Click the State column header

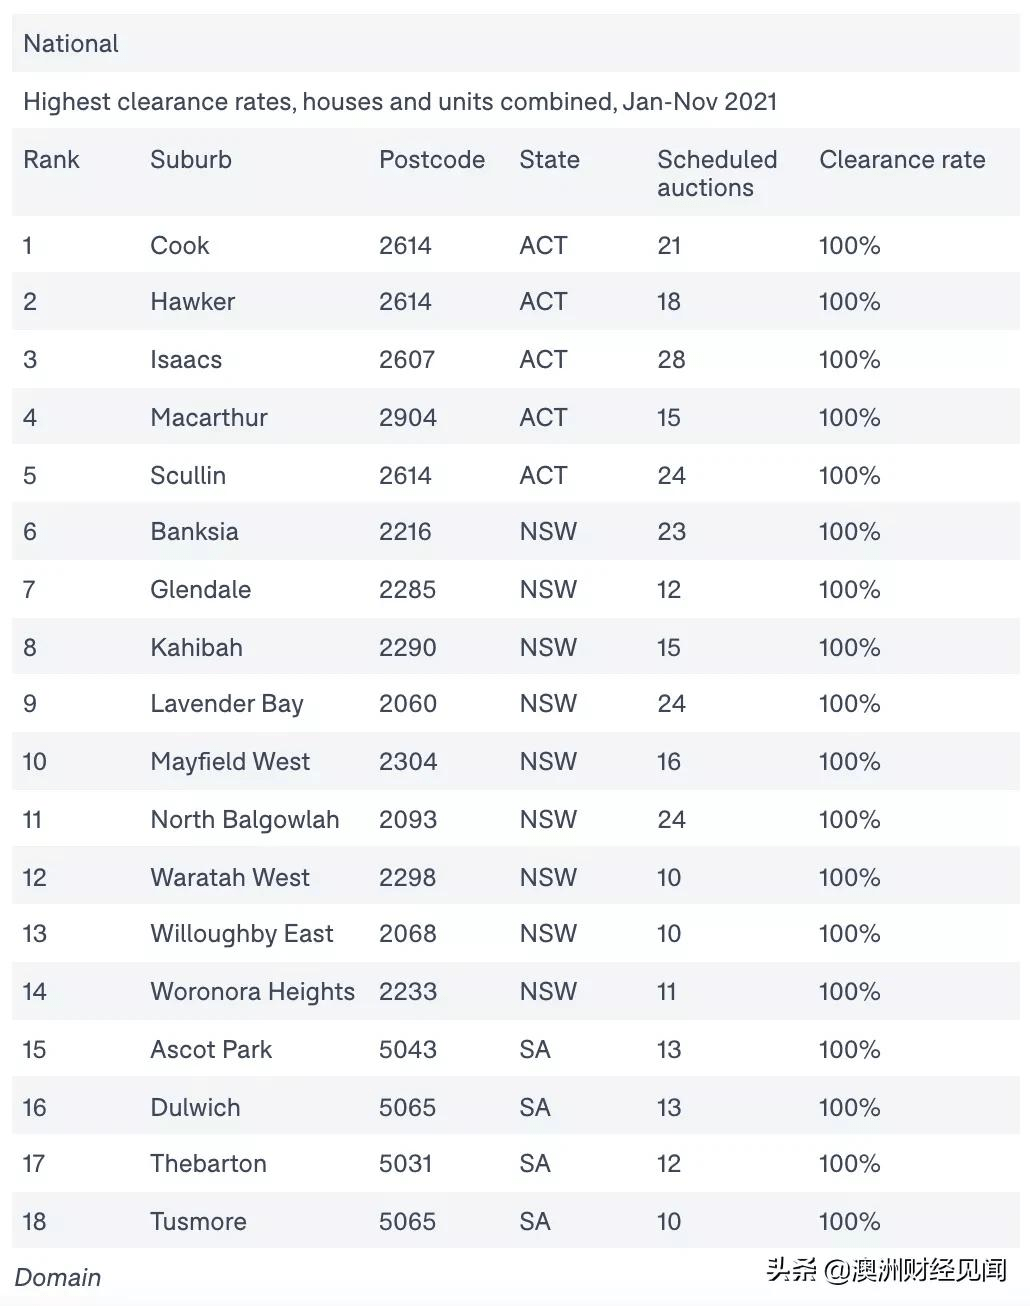pyautogui.click(x=549, y=160)
